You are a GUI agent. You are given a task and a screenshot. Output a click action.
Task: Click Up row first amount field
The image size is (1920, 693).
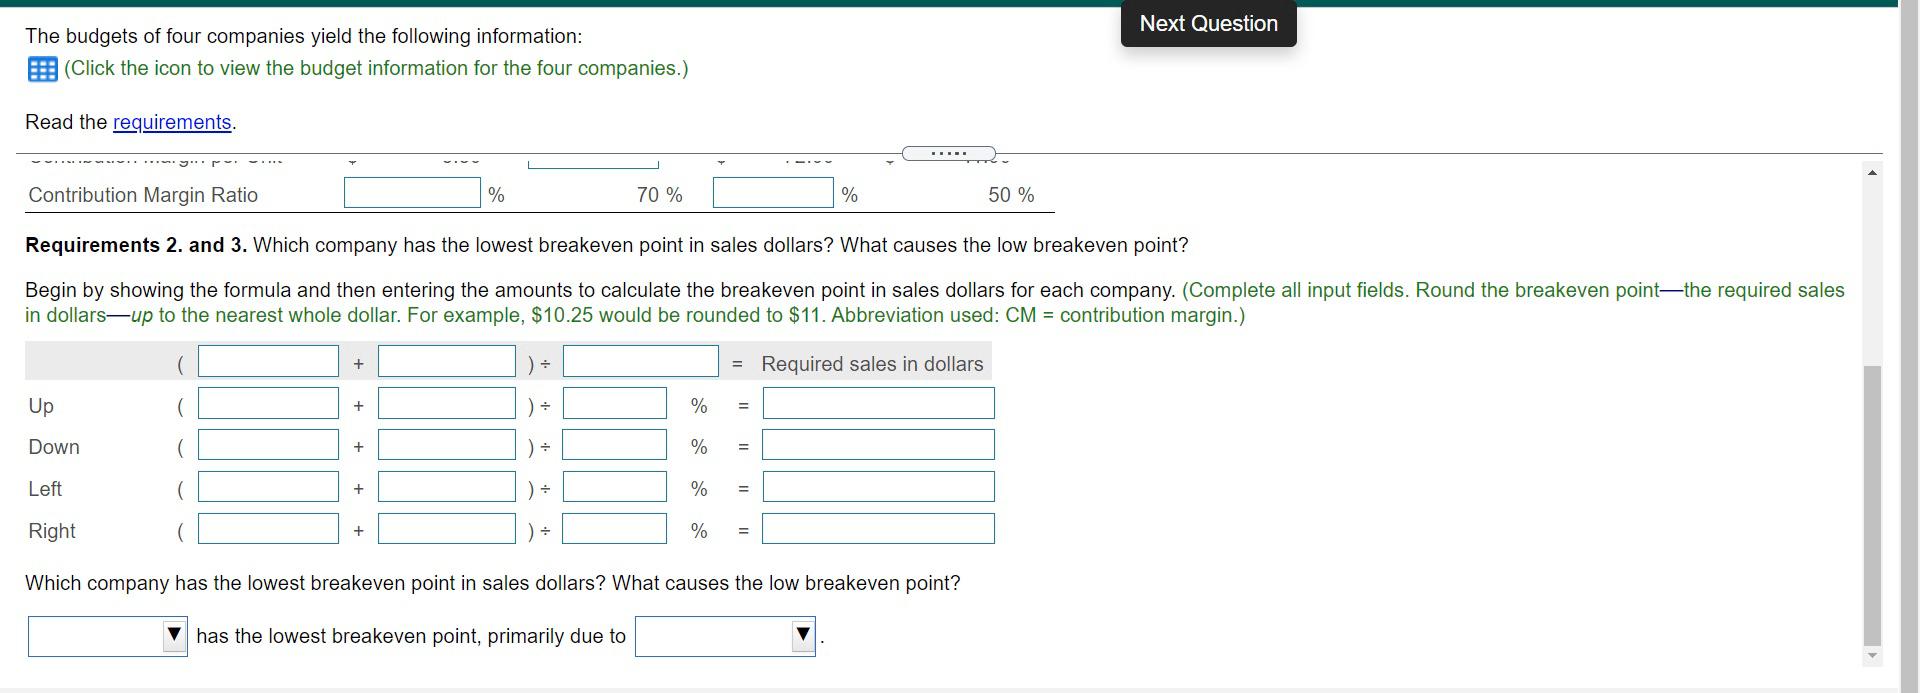point(268,403)
